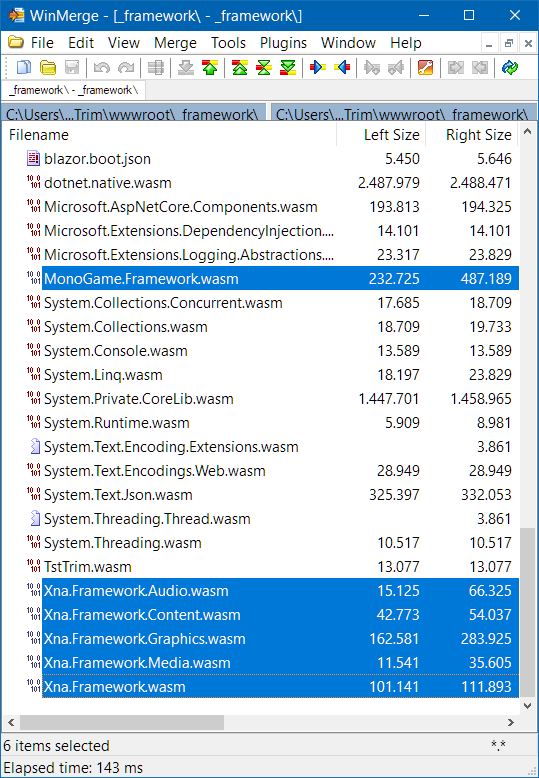Click the grayed Copy Right and Advance icon

372,67
